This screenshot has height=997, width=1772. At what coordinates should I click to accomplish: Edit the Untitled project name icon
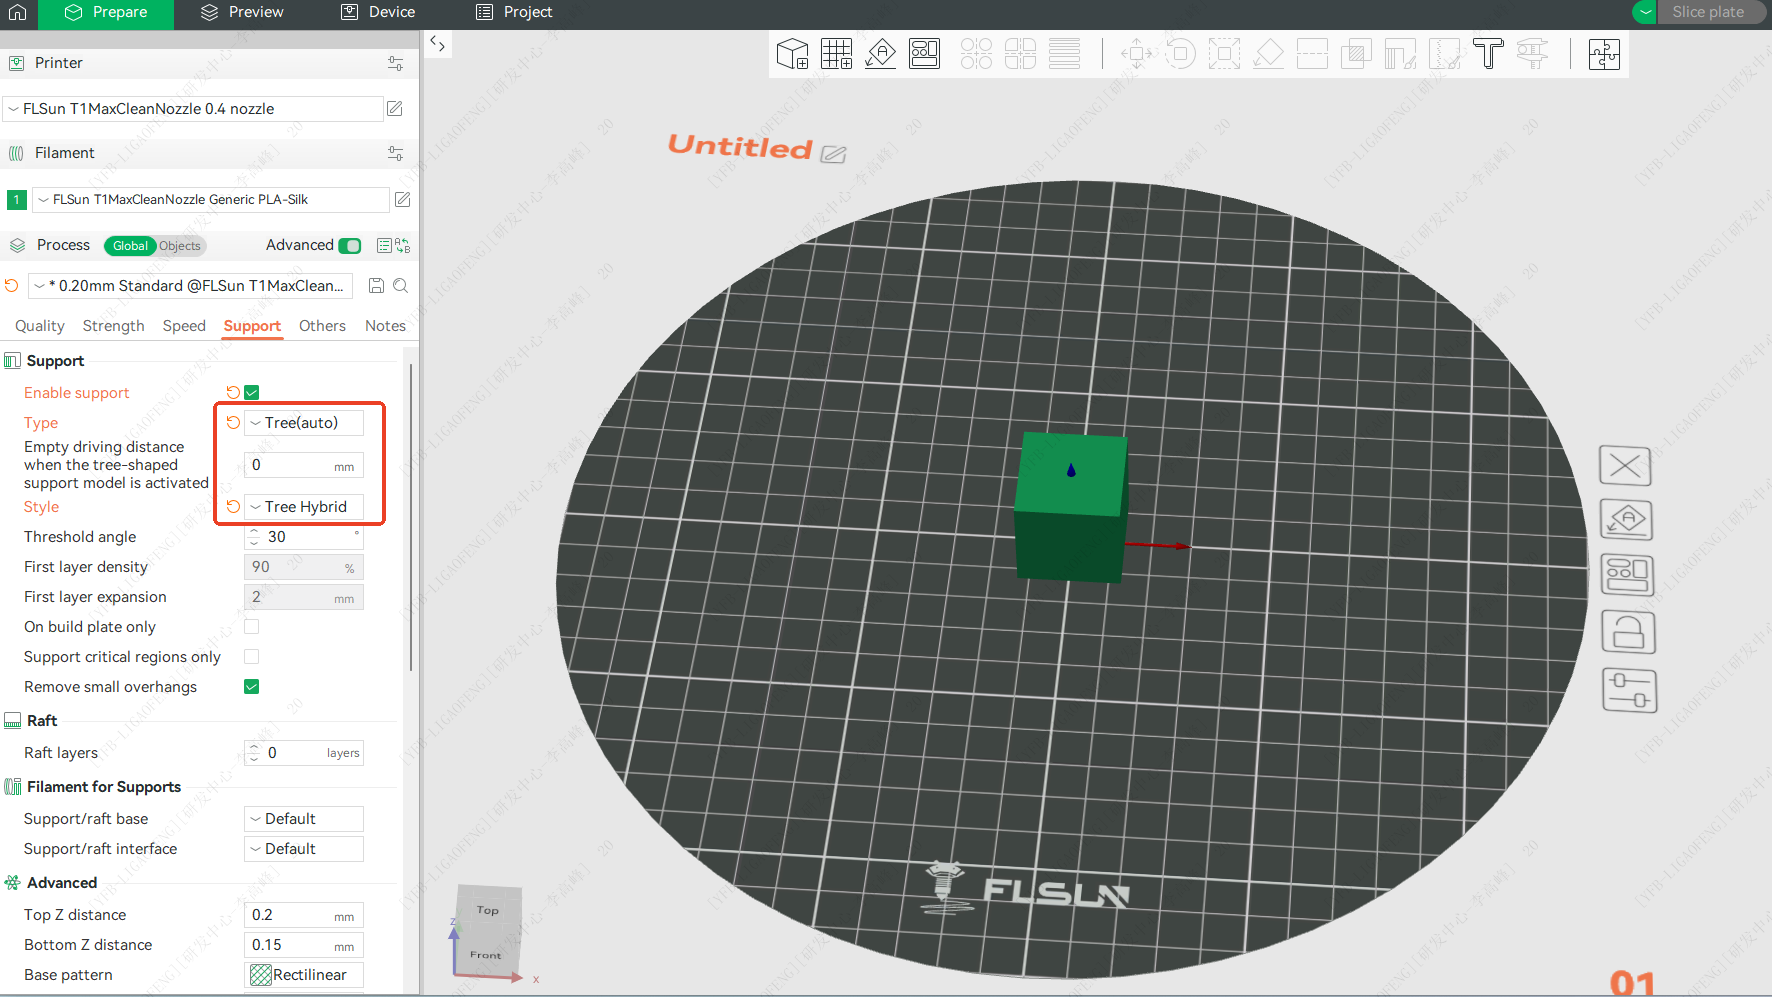pyautogui.click(x=833, y=154)
